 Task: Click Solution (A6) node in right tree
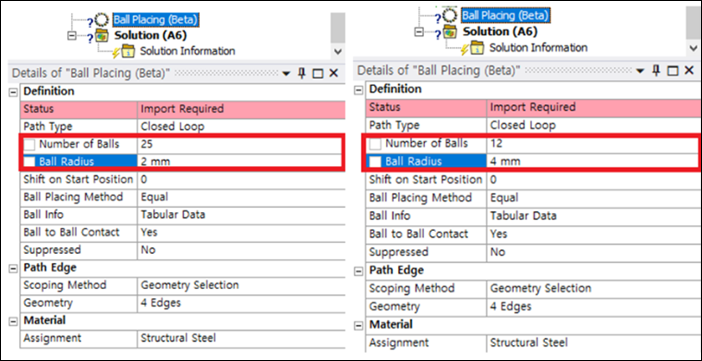500,32
